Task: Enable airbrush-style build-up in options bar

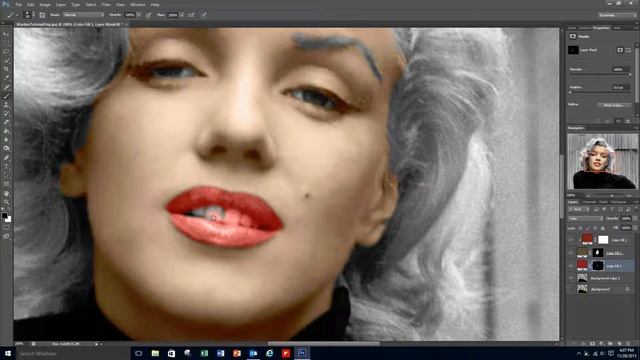Action: pyautogui.click(x=191, y=15)
